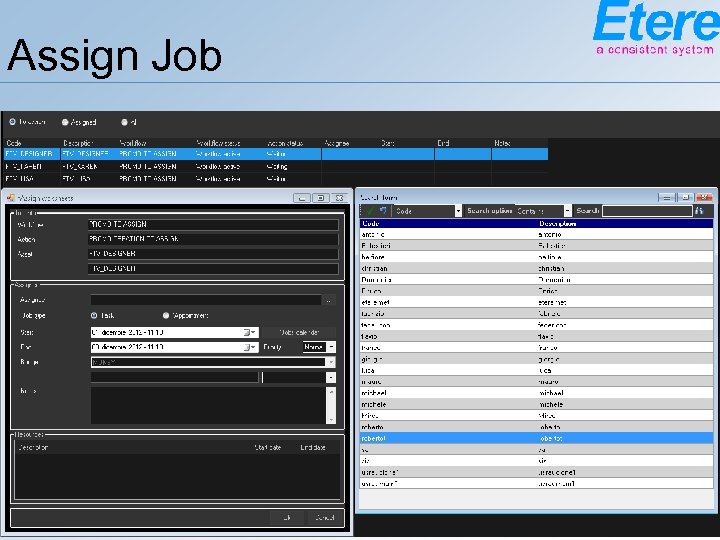Select the FTV_DESIGNER job row
The width and height of the screenshot is (720, 540).
point(276,154)
